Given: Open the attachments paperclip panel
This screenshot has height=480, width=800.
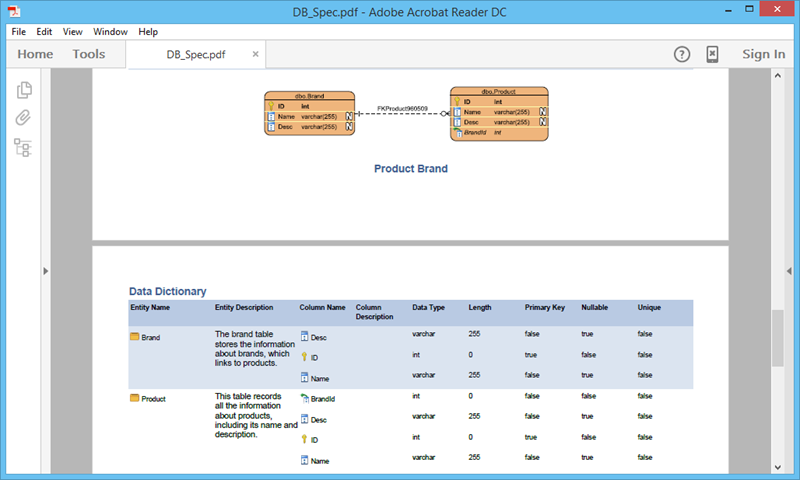Looking at the screenshot, I should [23, 118].
